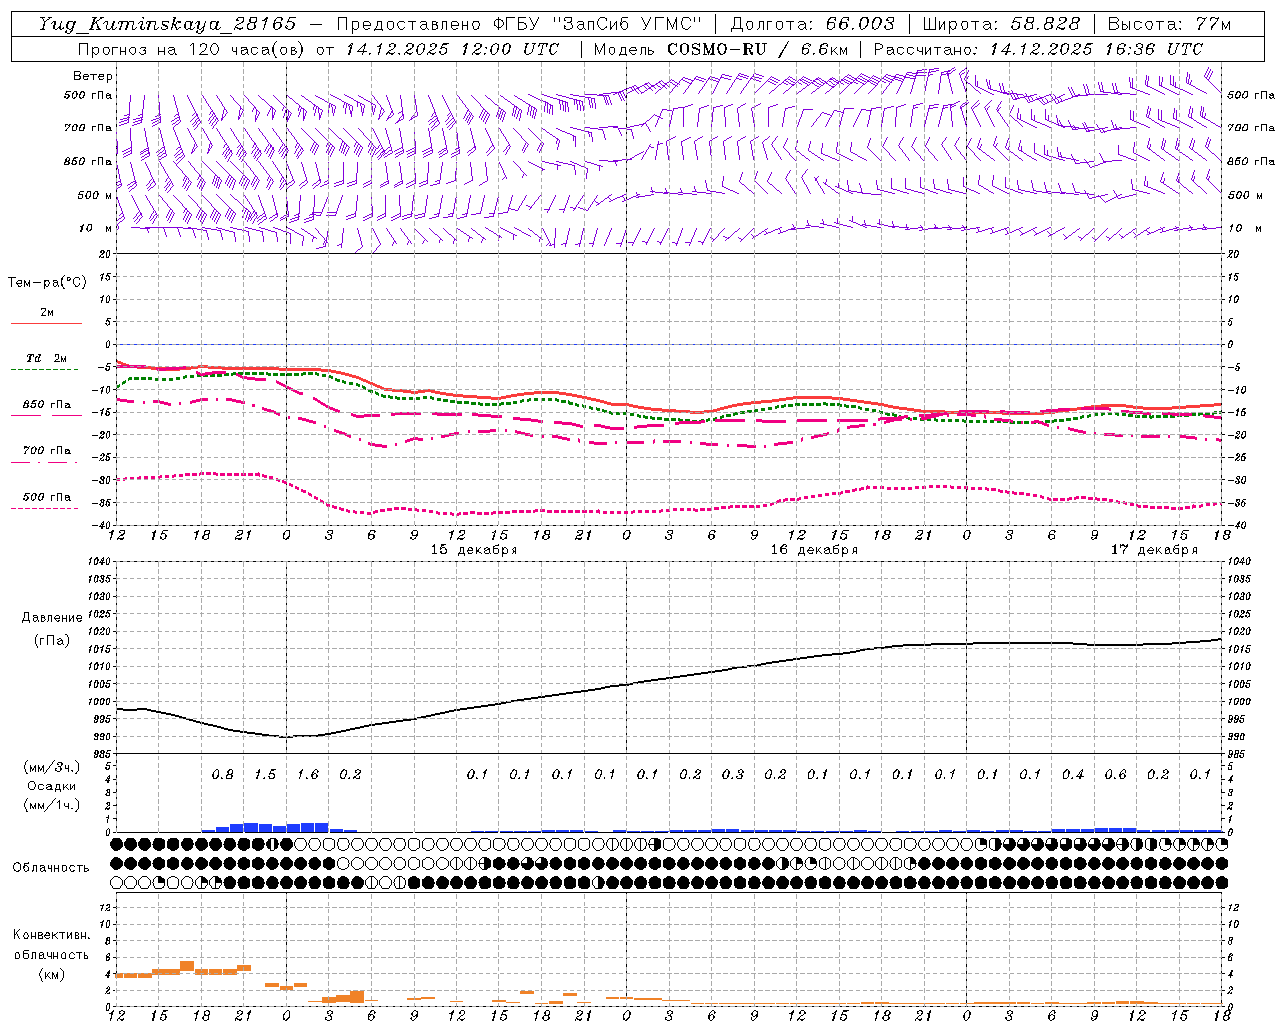This screenshot has height=1024, width=1280.
Task: Click the 850 гПа temperature legend entry
Action: click(x=46, y=405)
